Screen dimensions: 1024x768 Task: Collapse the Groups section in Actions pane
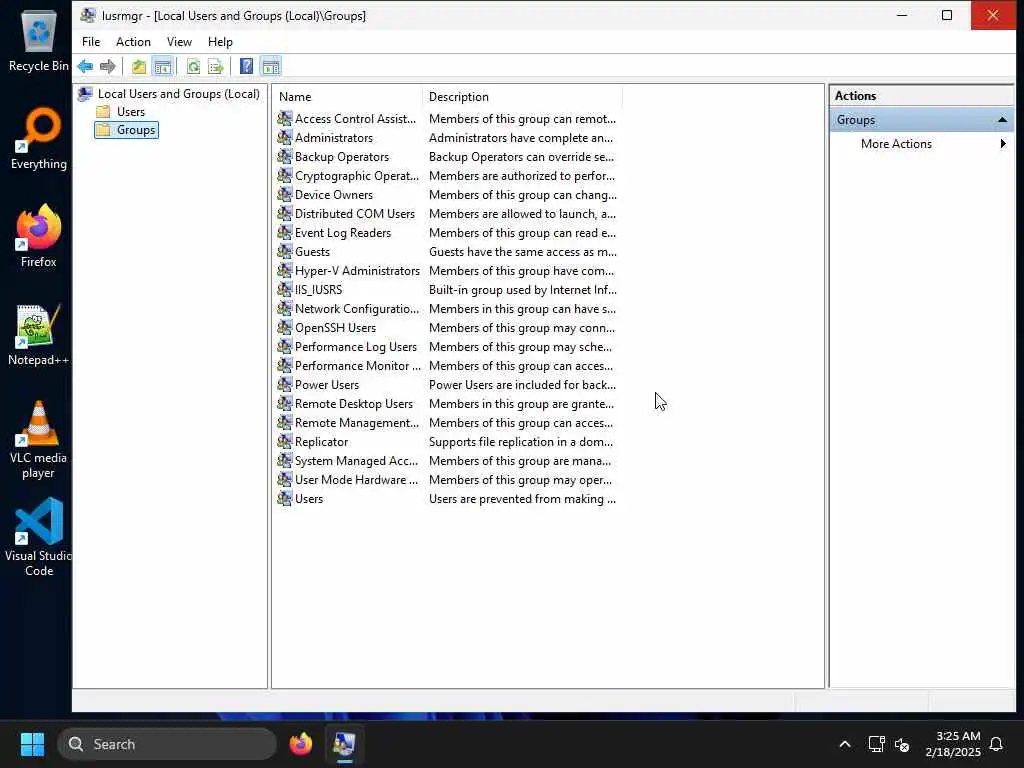click(1002, 120)
